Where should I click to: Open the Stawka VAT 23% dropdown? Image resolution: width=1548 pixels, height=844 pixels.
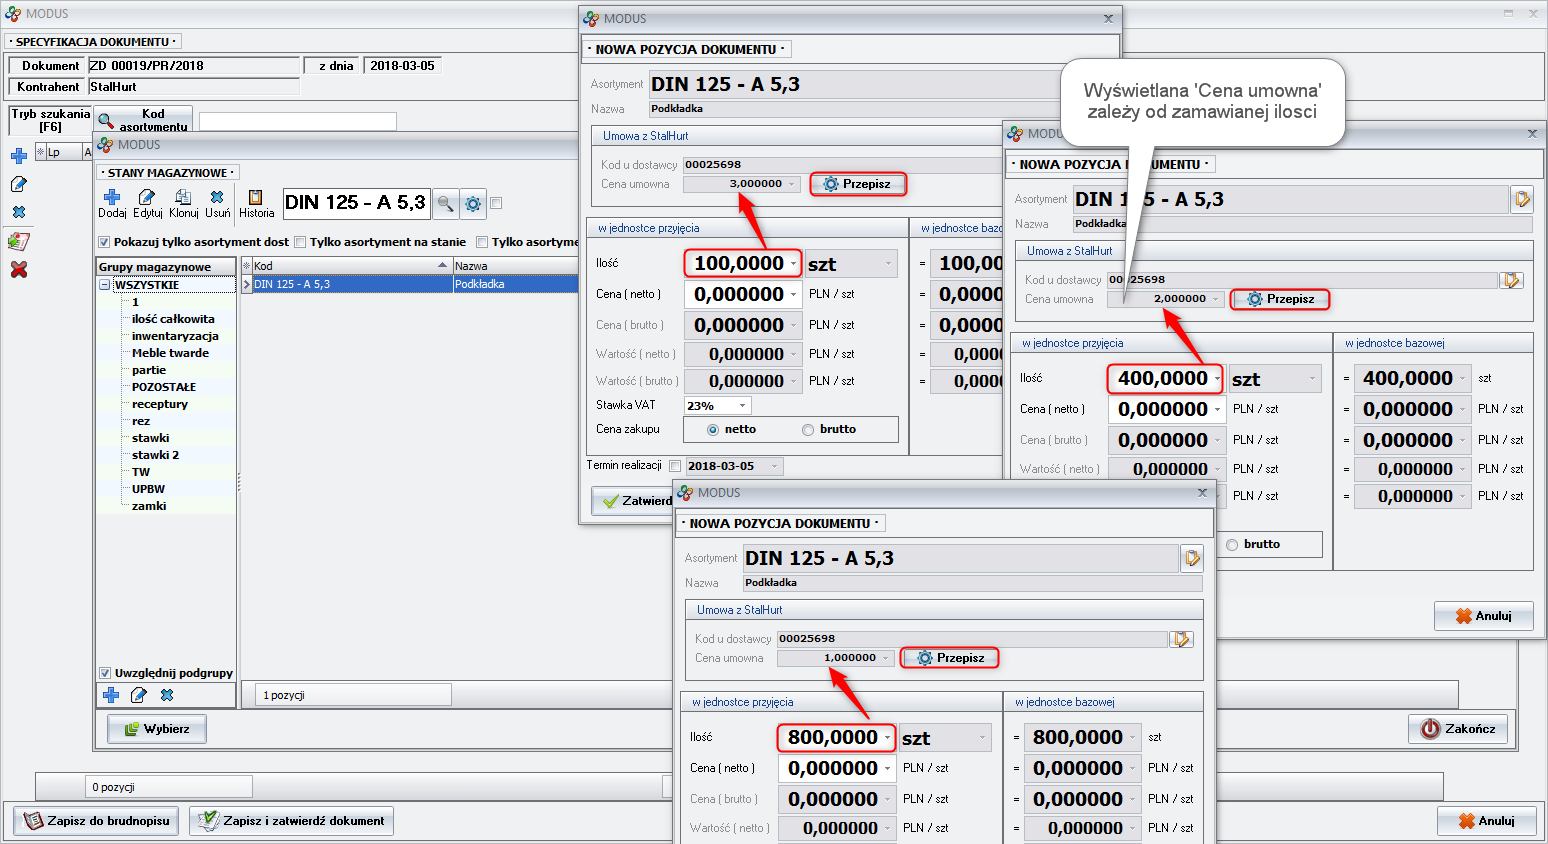(742, 406)
